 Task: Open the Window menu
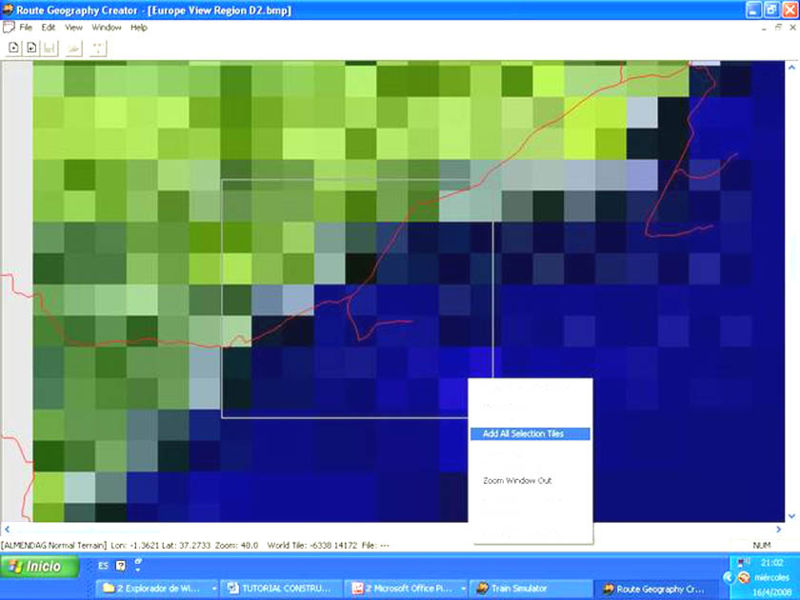point(106,27)
